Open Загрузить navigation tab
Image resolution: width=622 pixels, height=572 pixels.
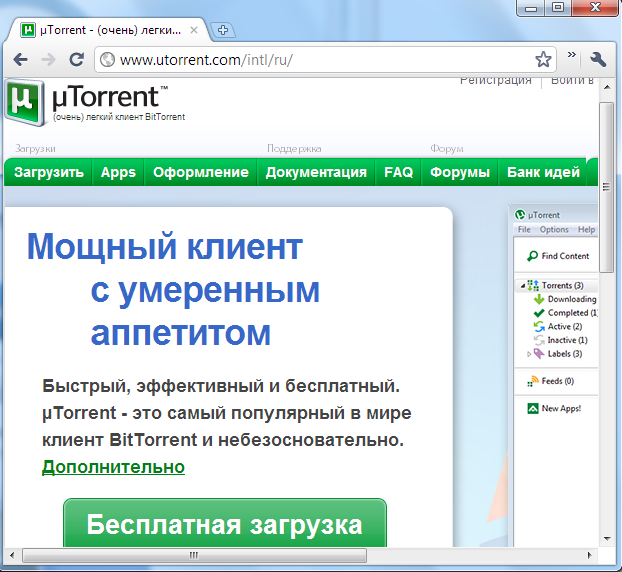(x=48, y=172)
